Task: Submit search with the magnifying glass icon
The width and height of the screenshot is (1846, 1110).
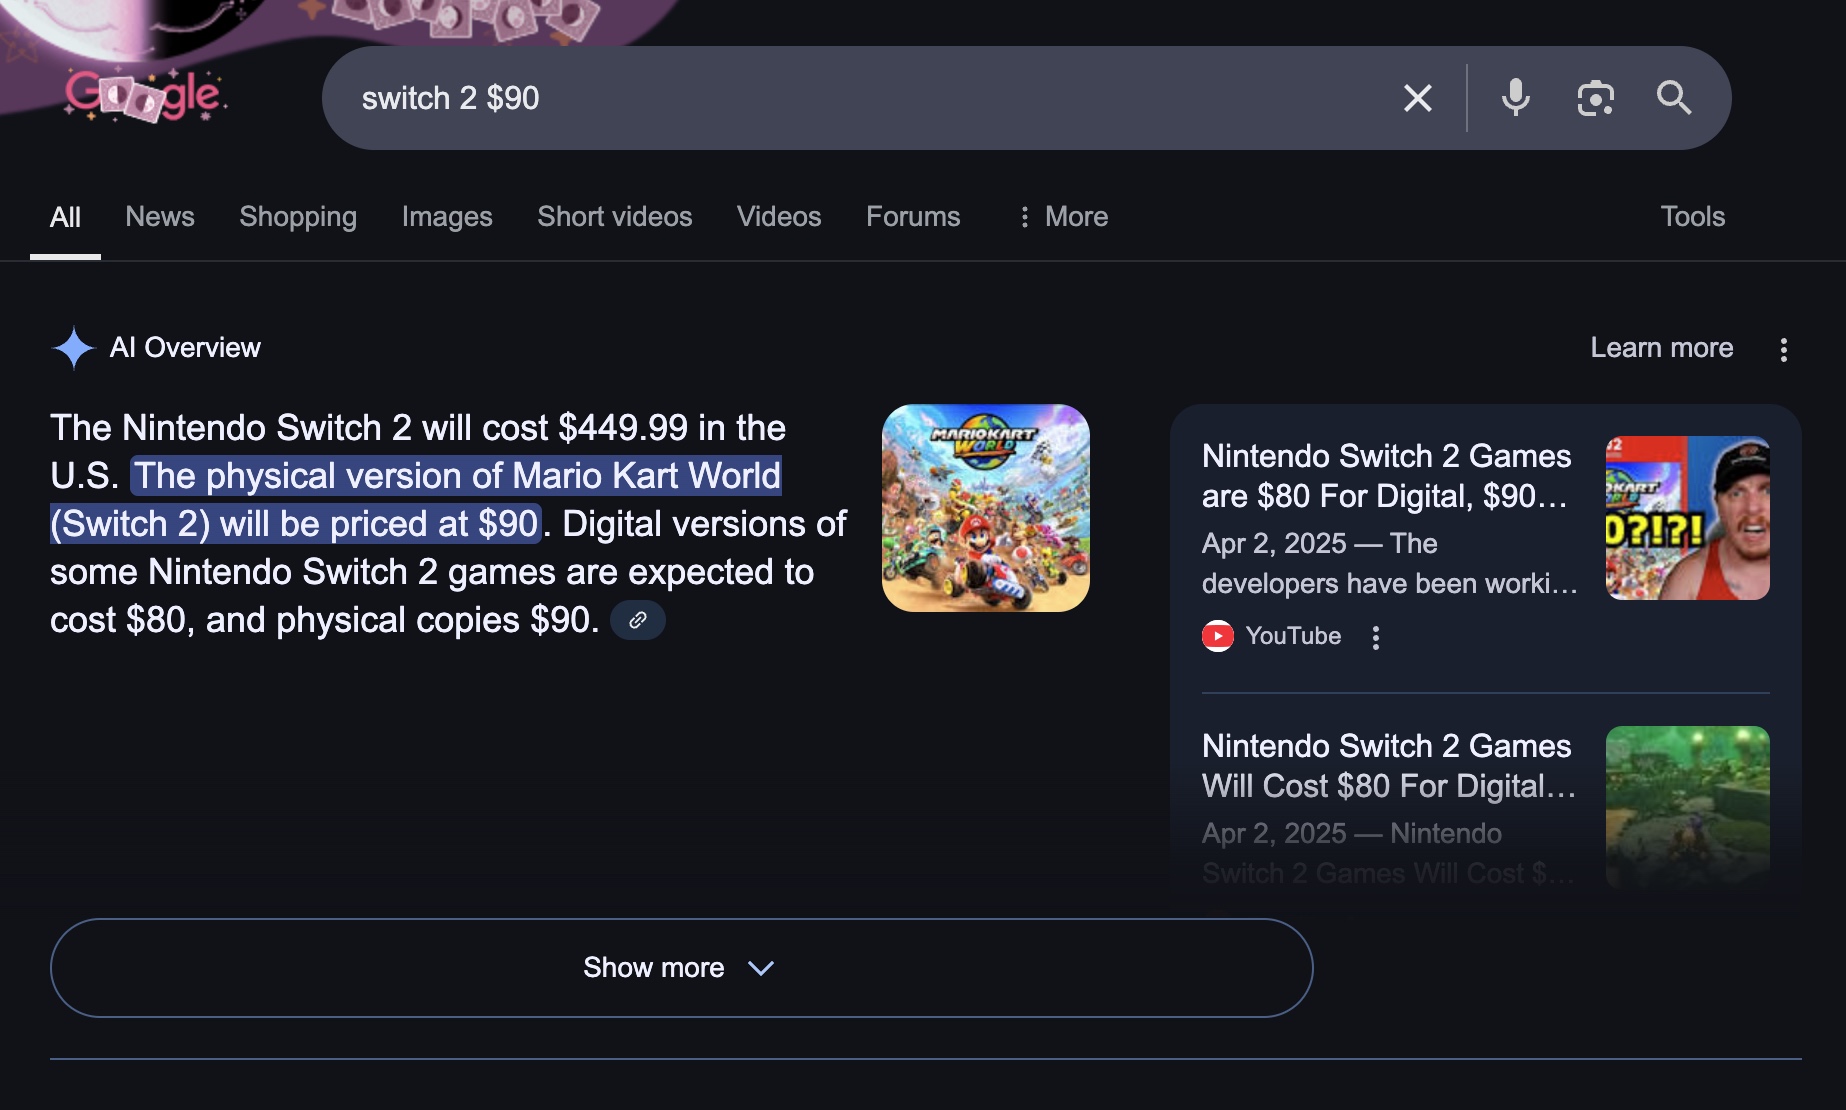Action: (x=1674, y=98)
